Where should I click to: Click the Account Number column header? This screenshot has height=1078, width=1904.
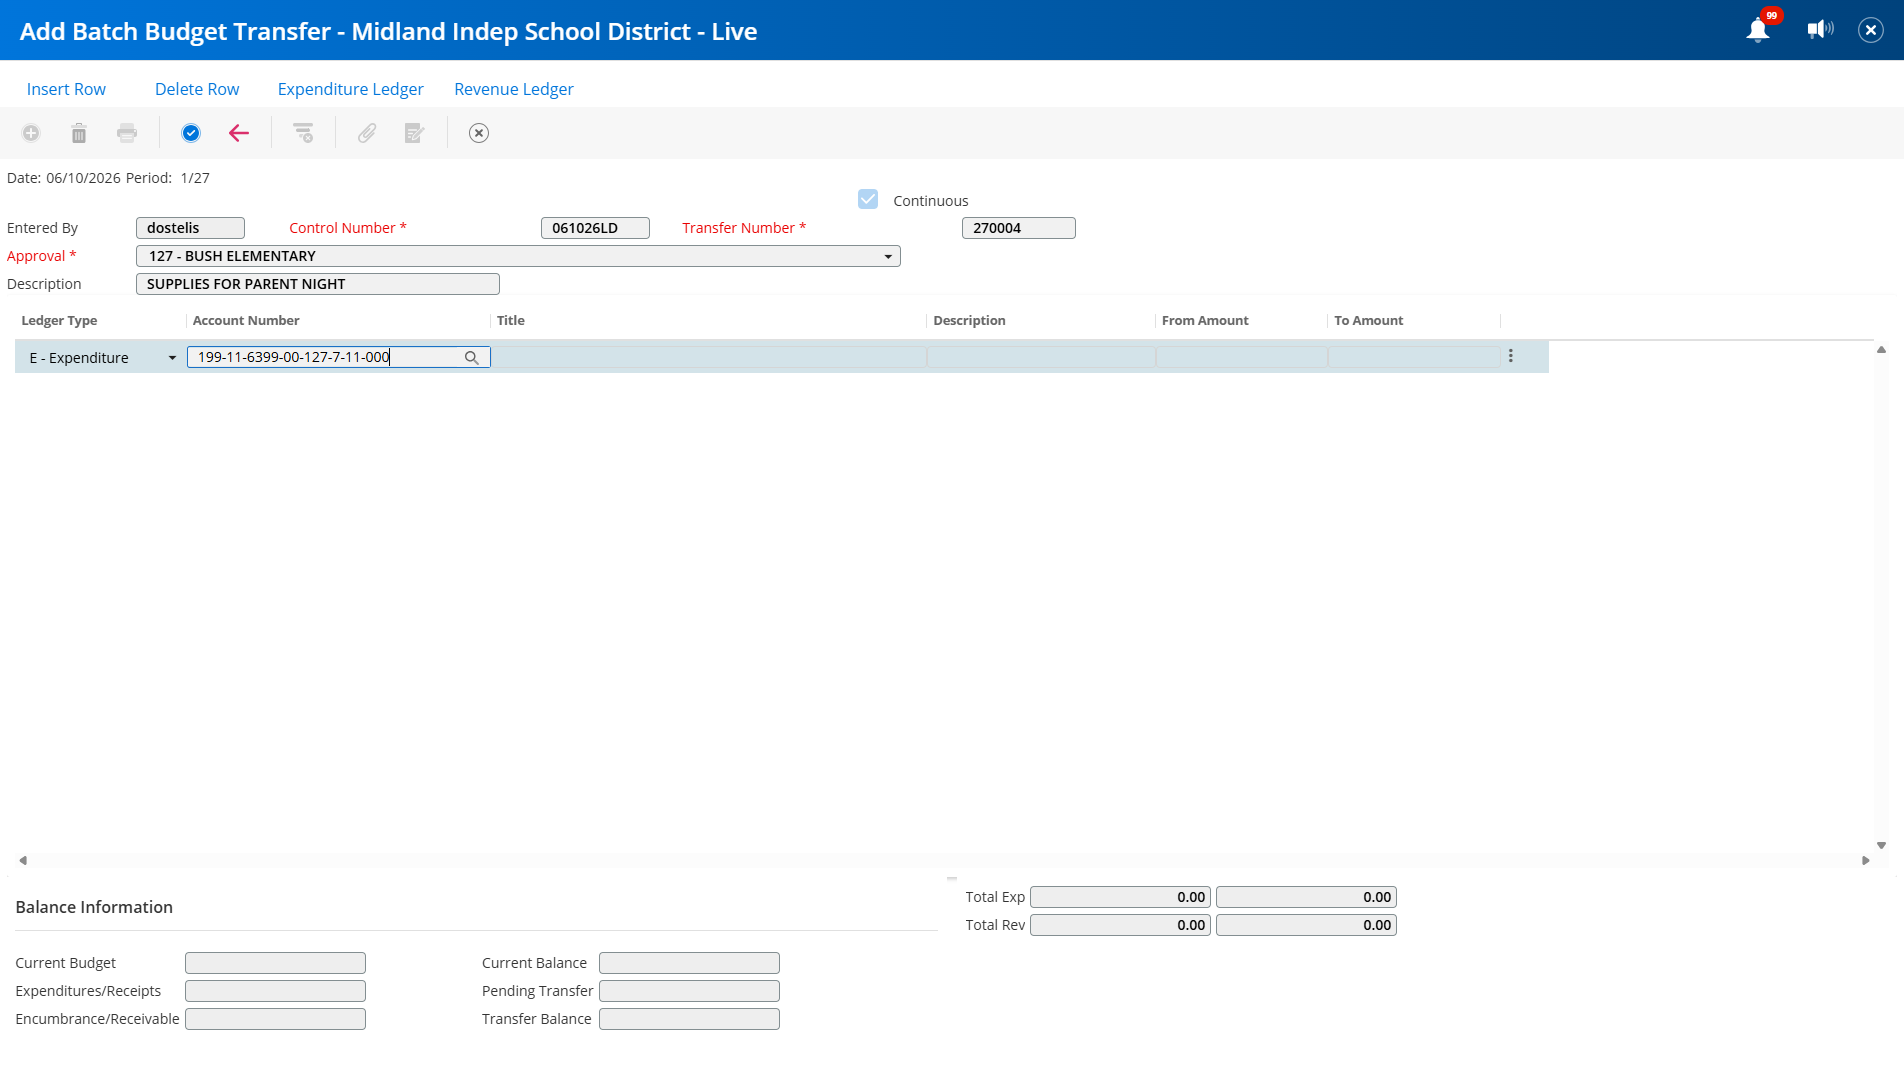246,321
